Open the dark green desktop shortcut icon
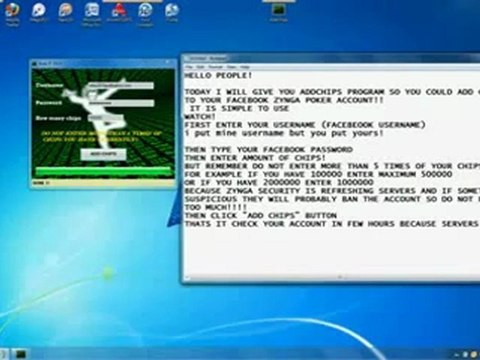 (279, 11)
